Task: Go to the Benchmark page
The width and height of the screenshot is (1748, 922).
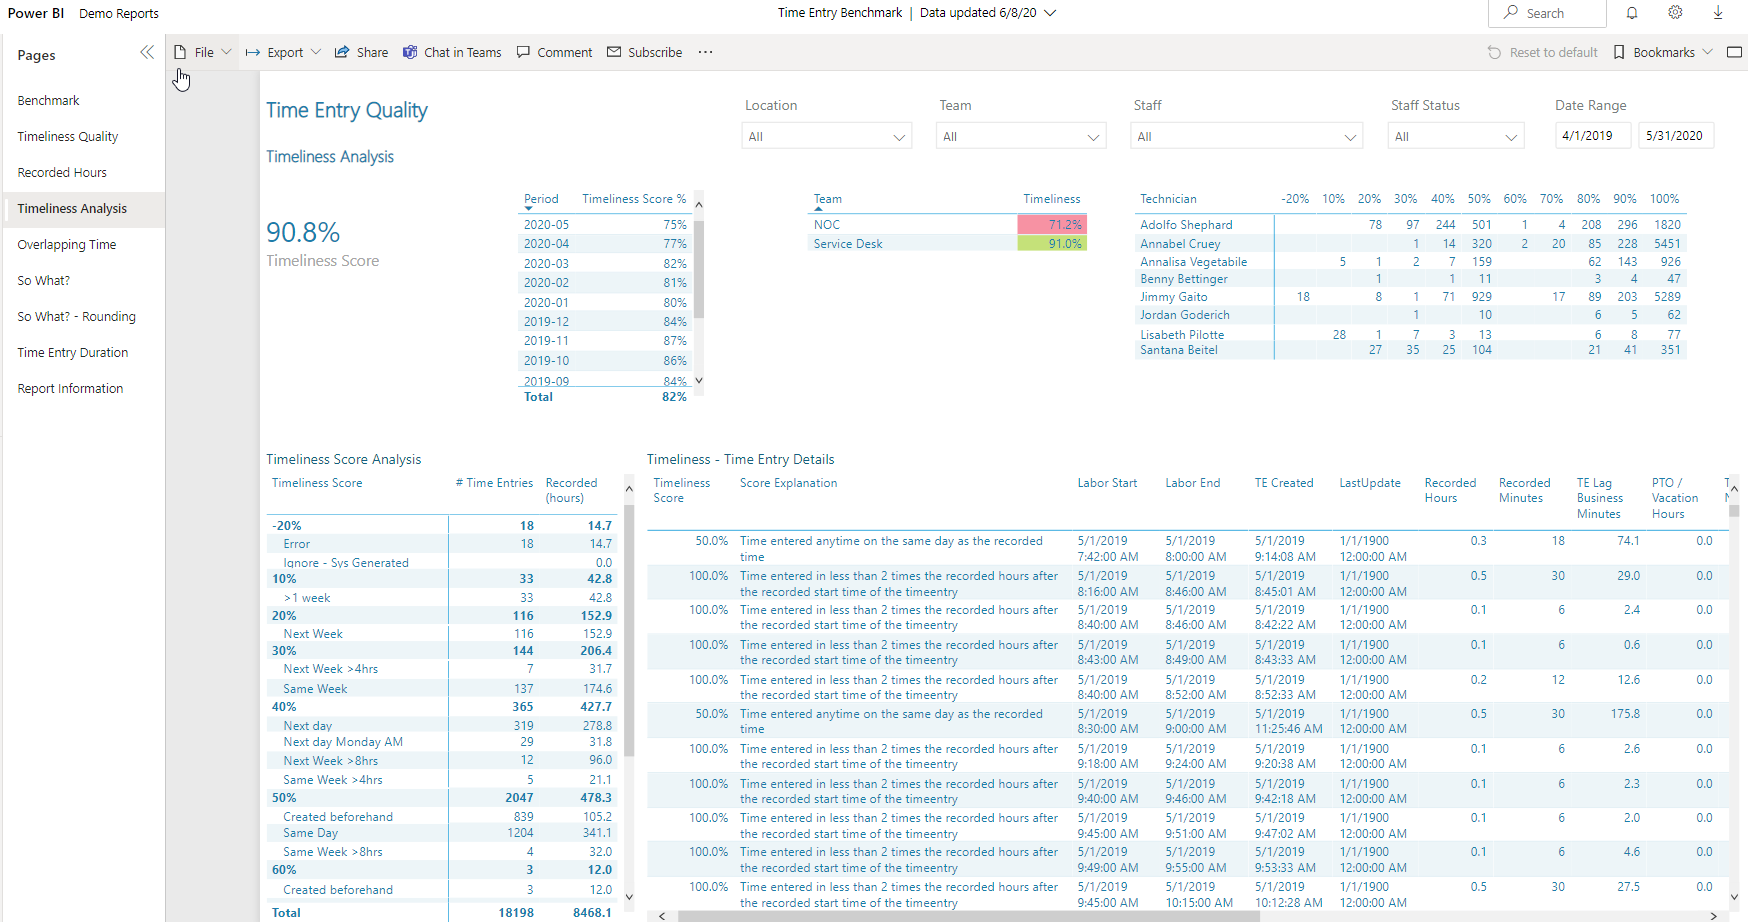Action: click(x=84, y=100)
